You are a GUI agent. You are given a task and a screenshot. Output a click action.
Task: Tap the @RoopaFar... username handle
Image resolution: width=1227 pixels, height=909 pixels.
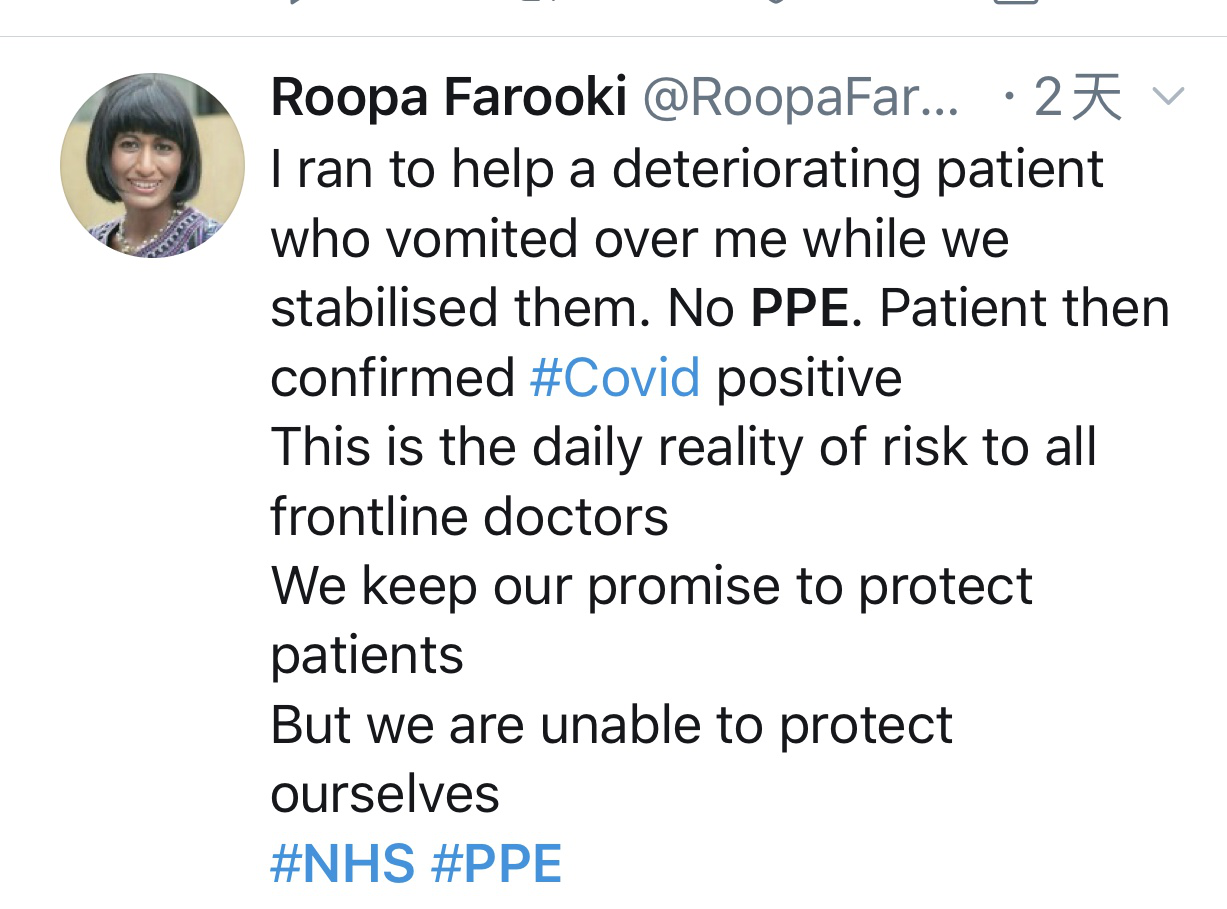(801, 98)
